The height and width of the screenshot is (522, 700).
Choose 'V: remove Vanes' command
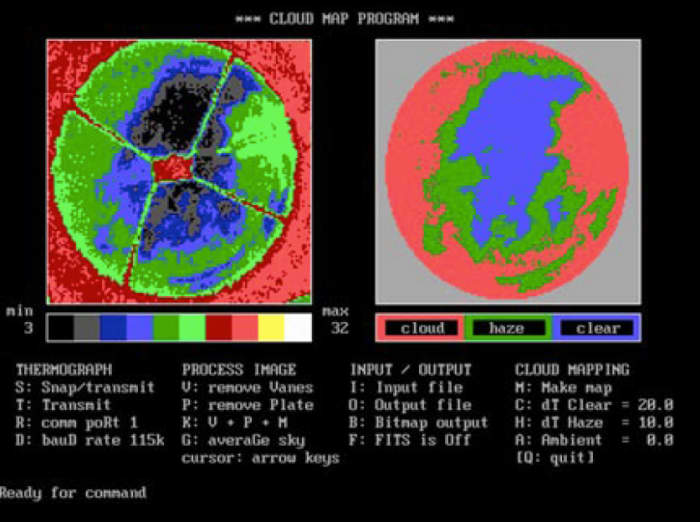click(248, 387)
